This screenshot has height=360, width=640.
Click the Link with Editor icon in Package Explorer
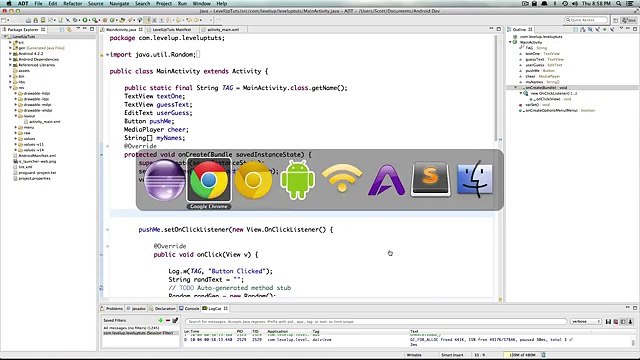(69, 29)
